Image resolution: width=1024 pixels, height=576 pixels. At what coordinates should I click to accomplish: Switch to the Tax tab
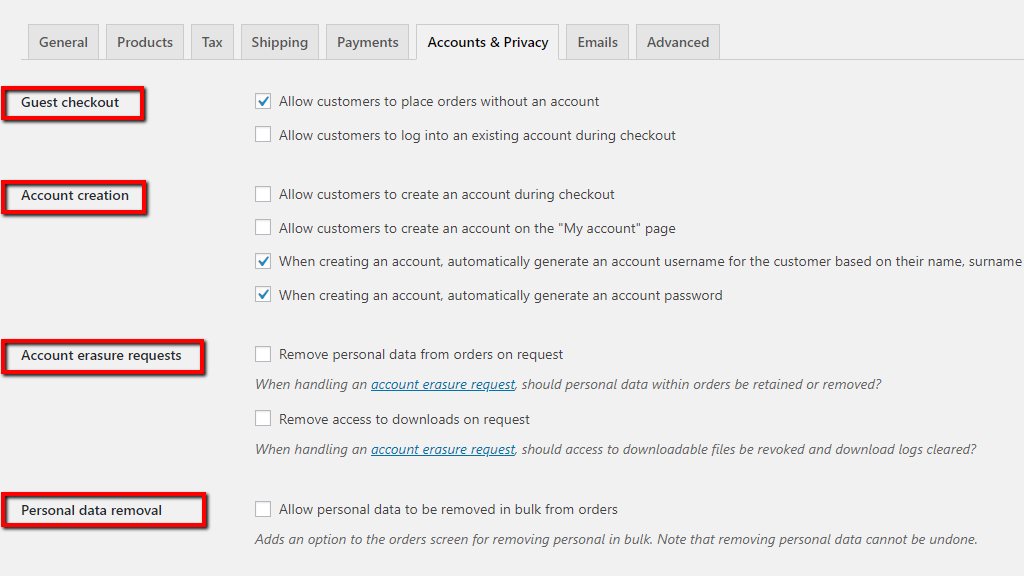point(212,42)
